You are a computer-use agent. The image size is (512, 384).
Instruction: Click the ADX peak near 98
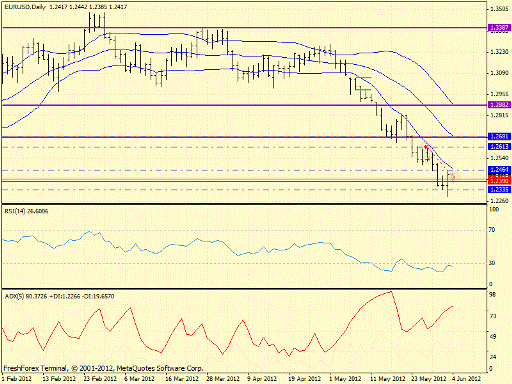point(391,292)
